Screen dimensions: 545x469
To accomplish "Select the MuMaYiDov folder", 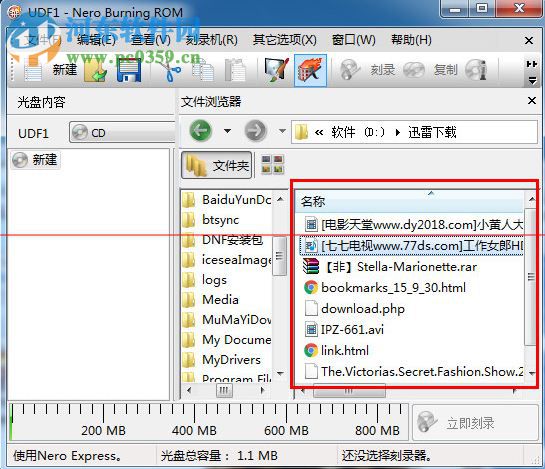I will [x=227, y=320].
